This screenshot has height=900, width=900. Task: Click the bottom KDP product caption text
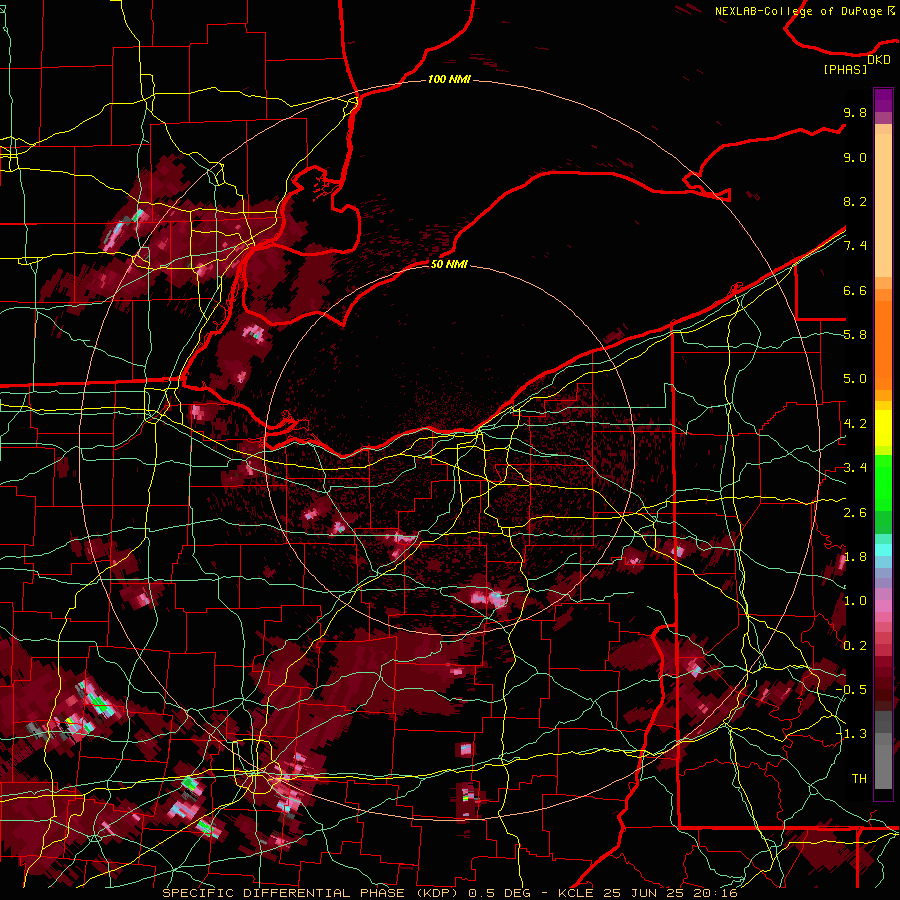[449, 893]
